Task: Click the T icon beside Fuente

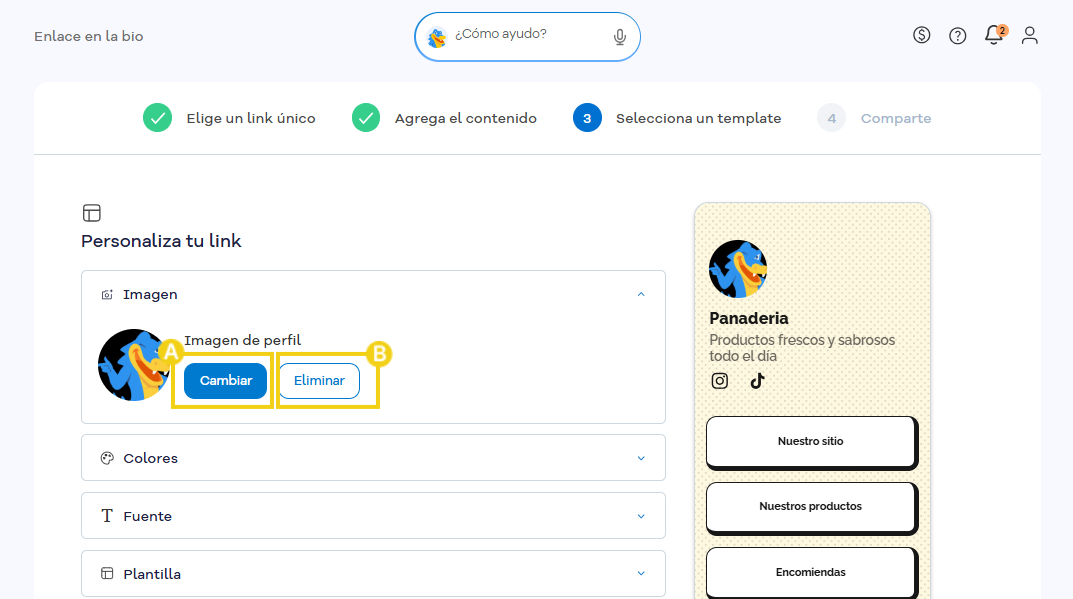Action: (x=107, y=515)
